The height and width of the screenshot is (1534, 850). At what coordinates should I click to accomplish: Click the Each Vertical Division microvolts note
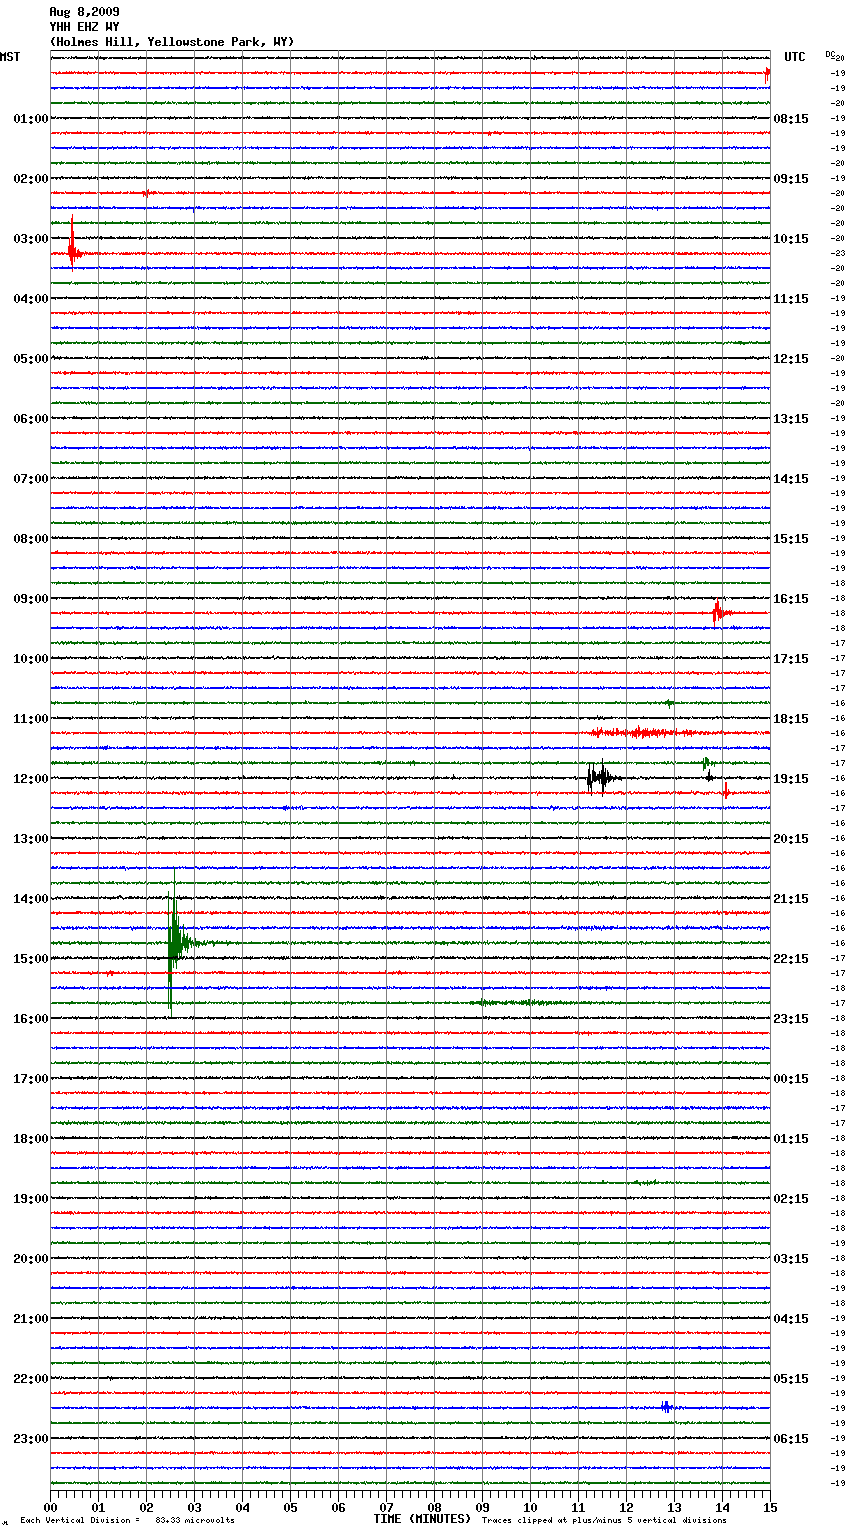(127, 1521)
